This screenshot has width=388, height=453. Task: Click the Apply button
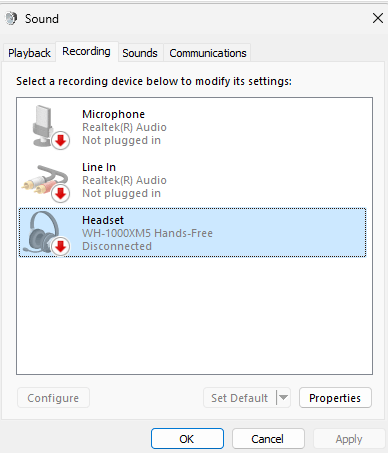349,439
